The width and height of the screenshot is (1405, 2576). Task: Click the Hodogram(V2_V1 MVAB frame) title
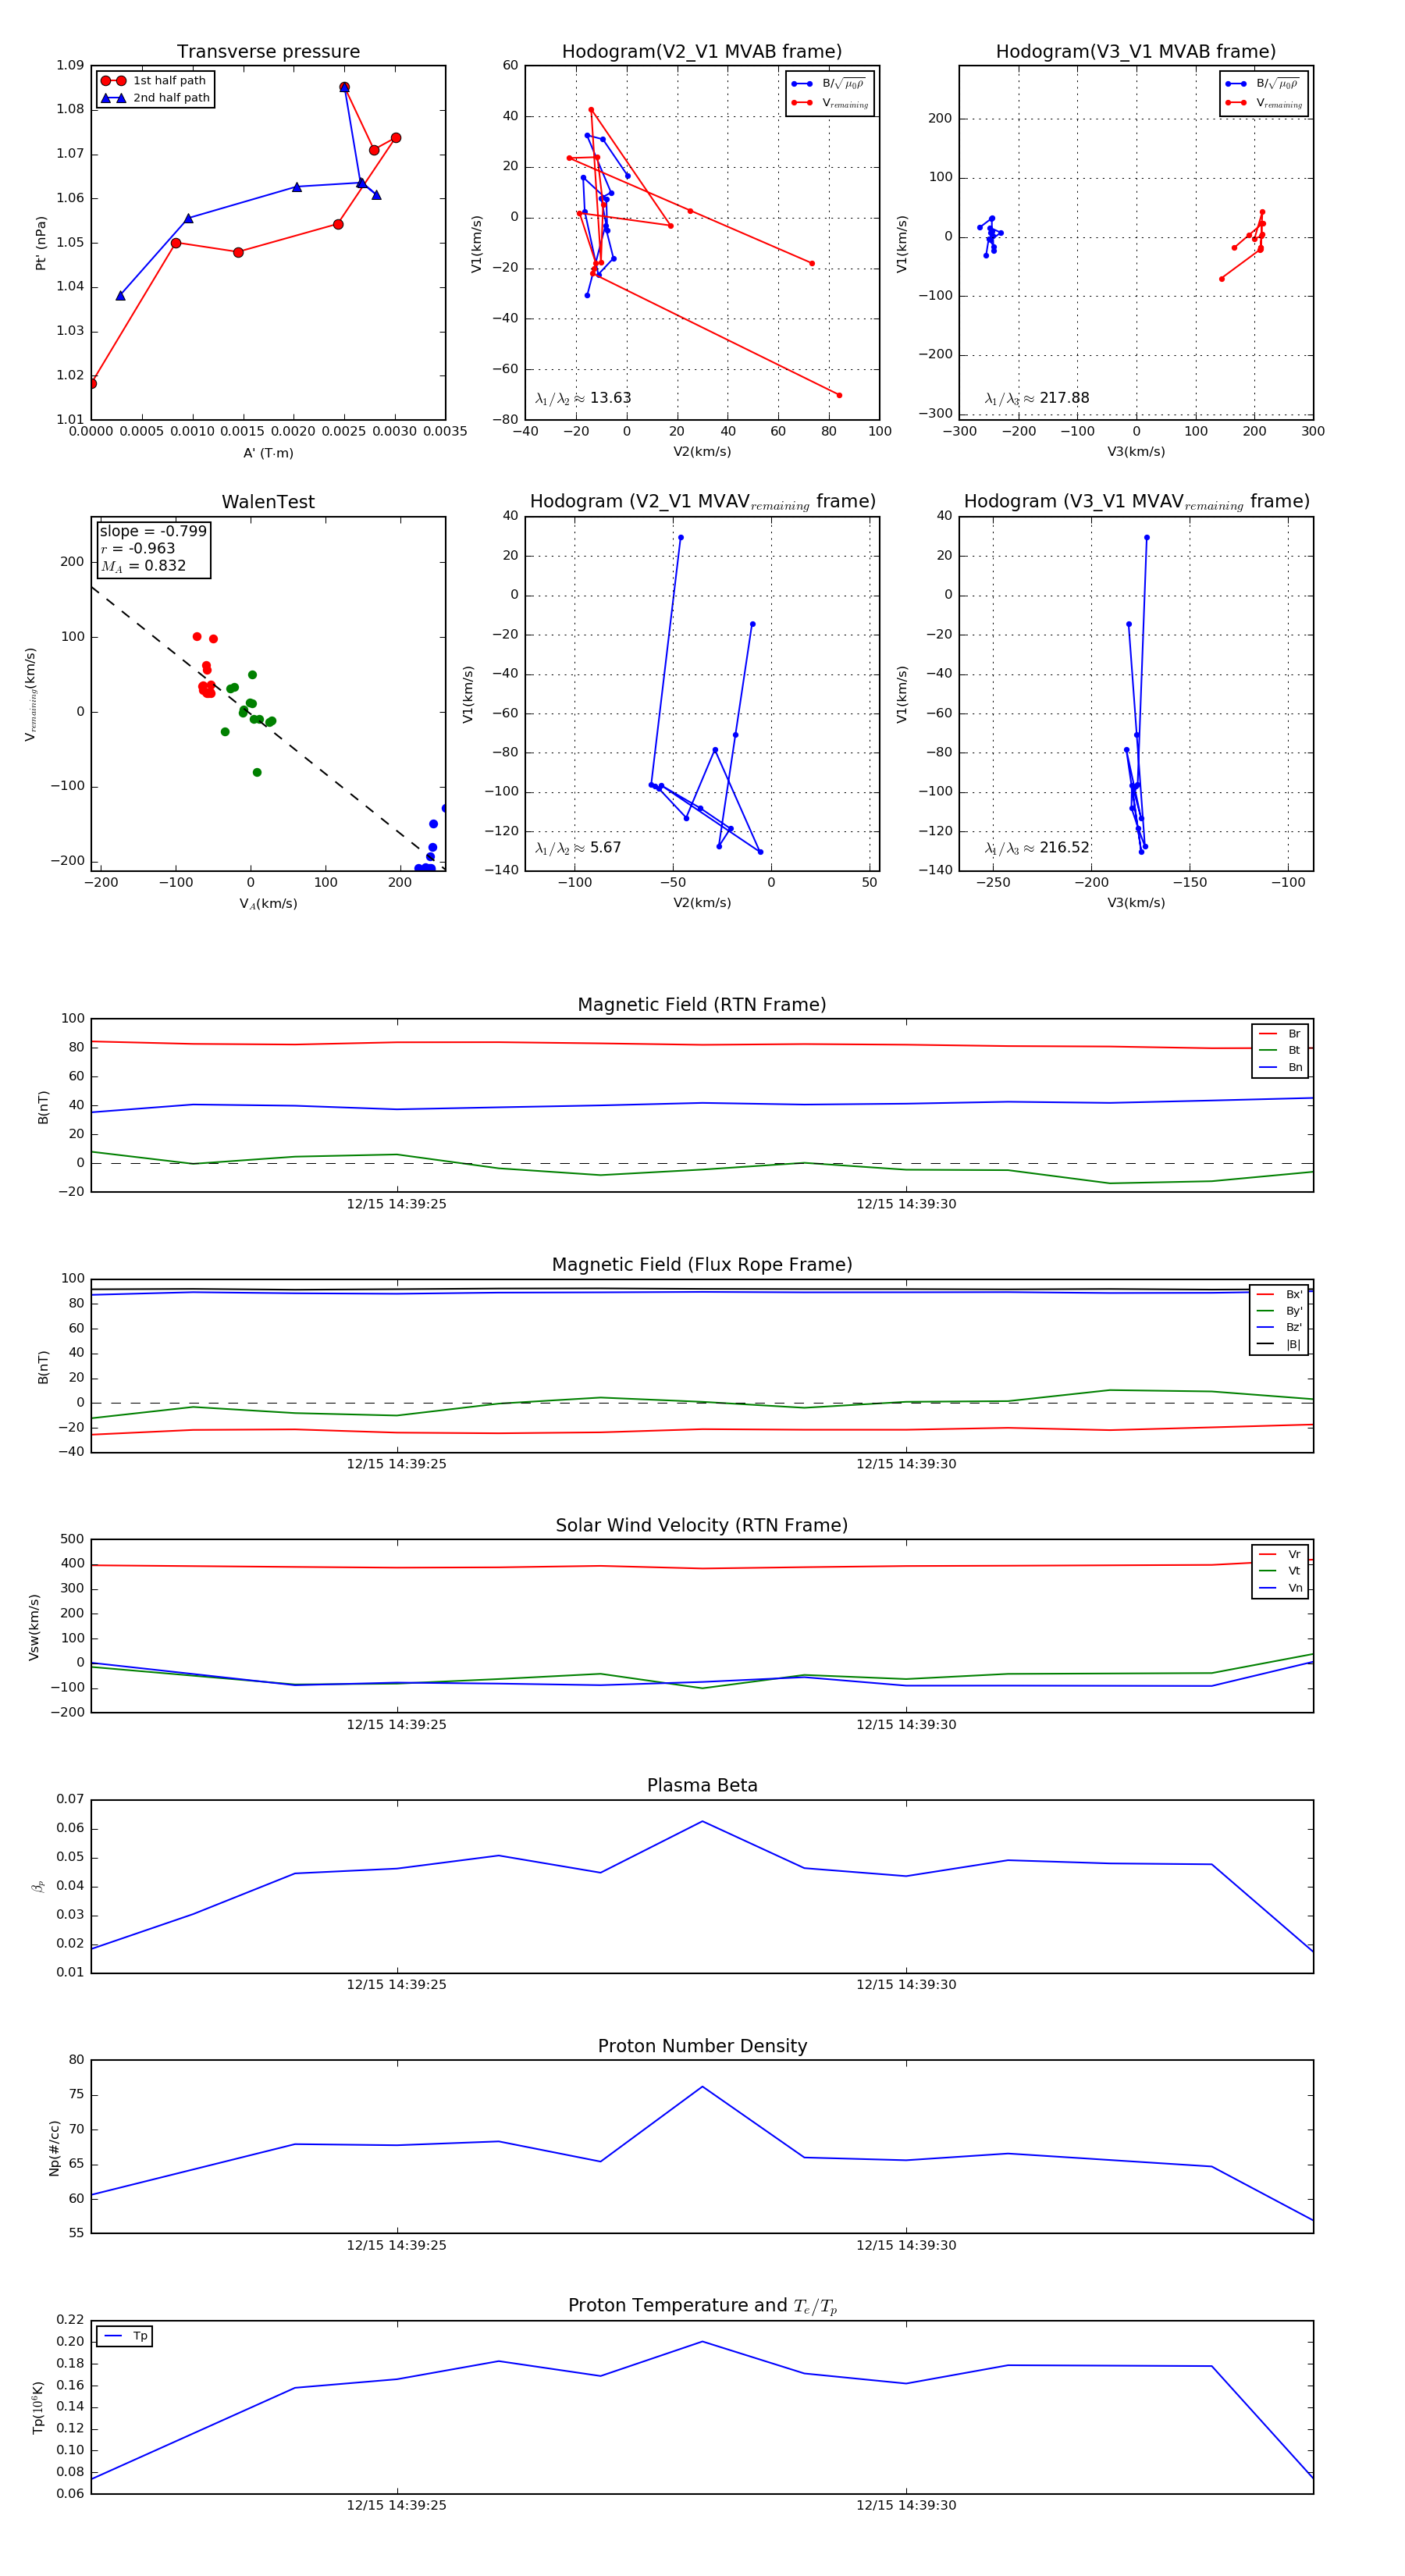(x=702, y=52)
